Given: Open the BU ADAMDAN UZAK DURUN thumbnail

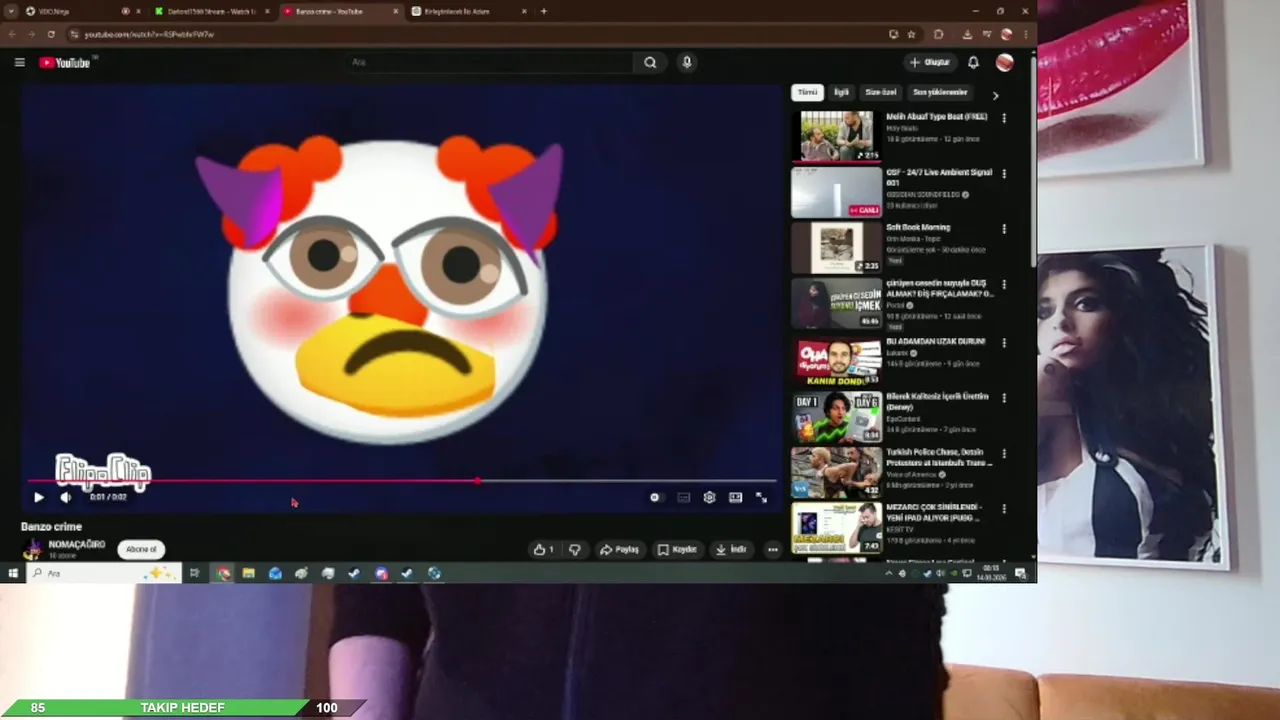Looking at the screenshot, I should [x=836, y=361].
